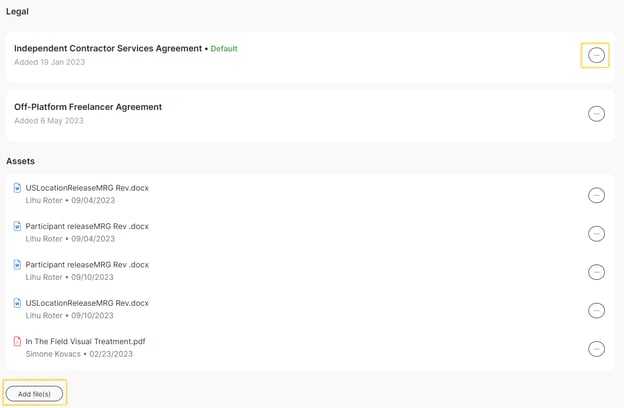Open options for USLocationReleaseMRG Rev.docx dated 09/04/2023
624x408 pixels.
pyautogui.click(x=596, y=195)
